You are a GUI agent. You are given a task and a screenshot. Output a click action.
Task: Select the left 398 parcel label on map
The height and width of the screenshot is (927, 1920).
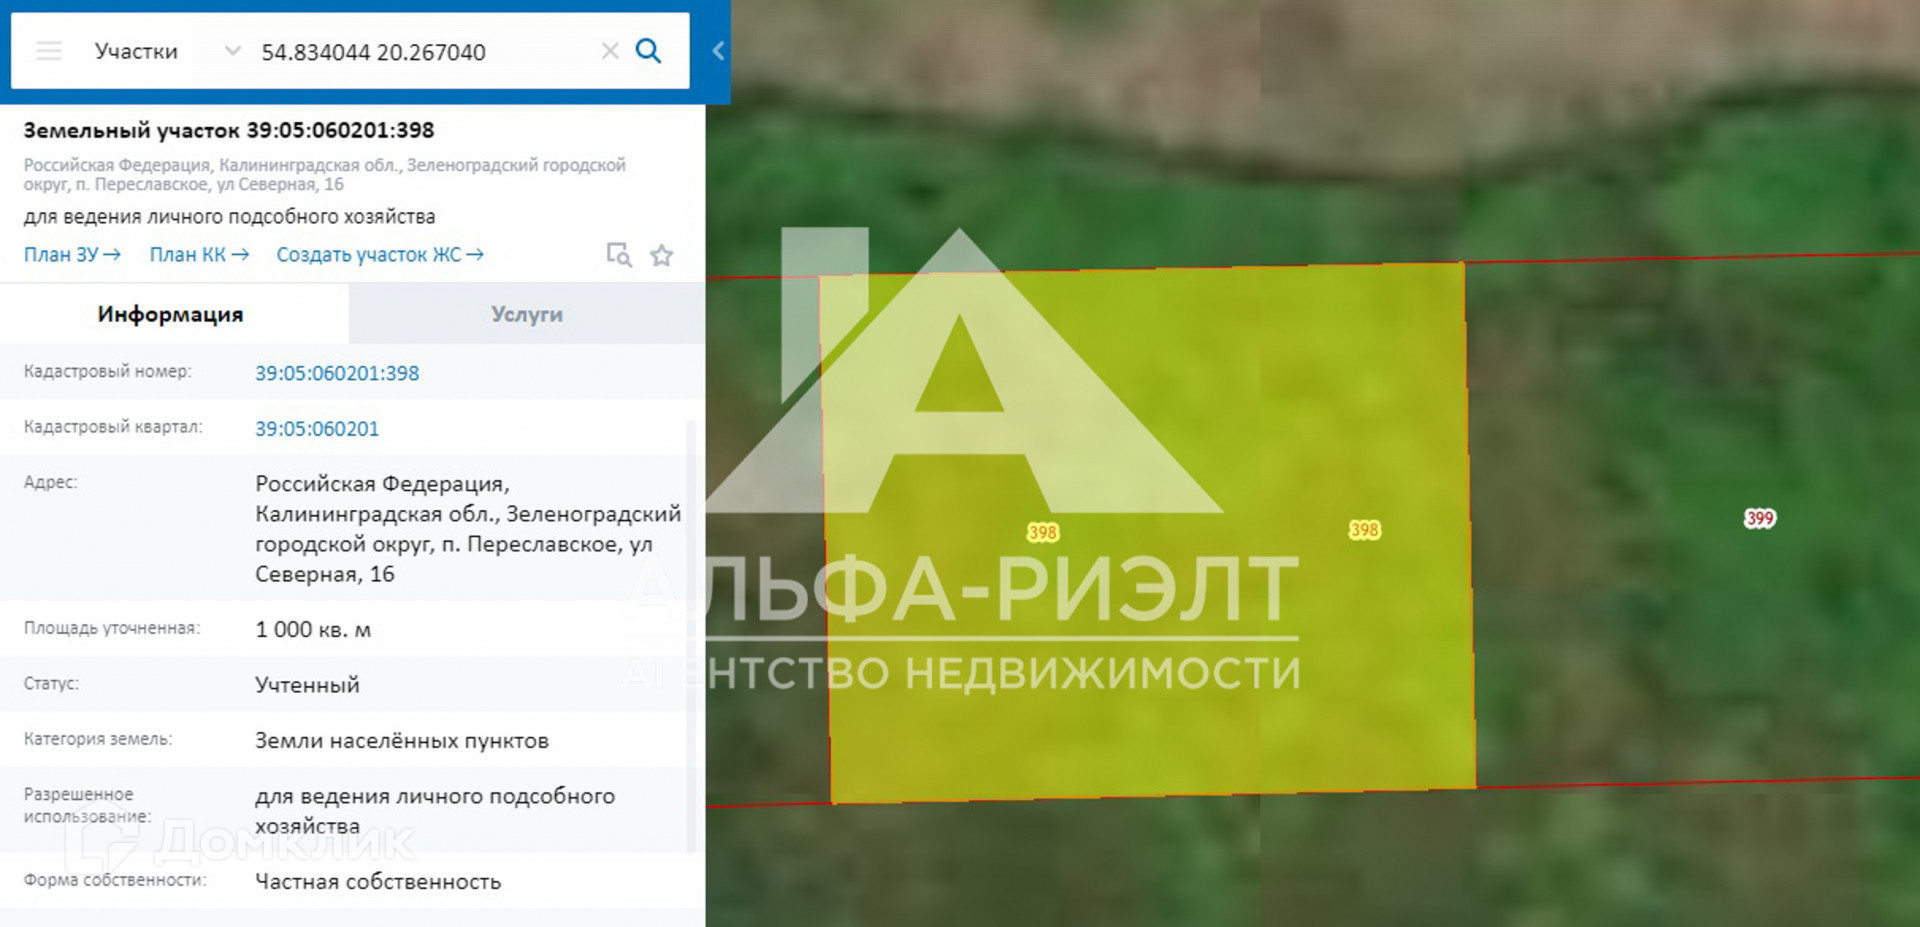tap(1043, 532)
